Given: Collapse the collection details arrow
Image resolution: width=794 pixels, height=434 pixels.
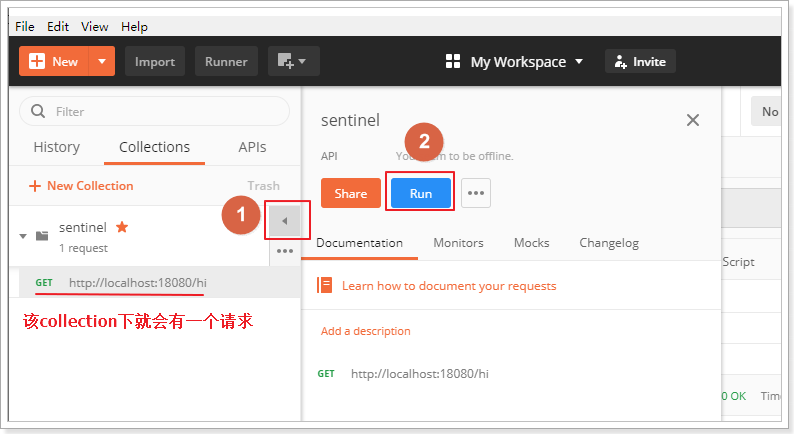Looking at the screenshot, I should tap(285, 221).
